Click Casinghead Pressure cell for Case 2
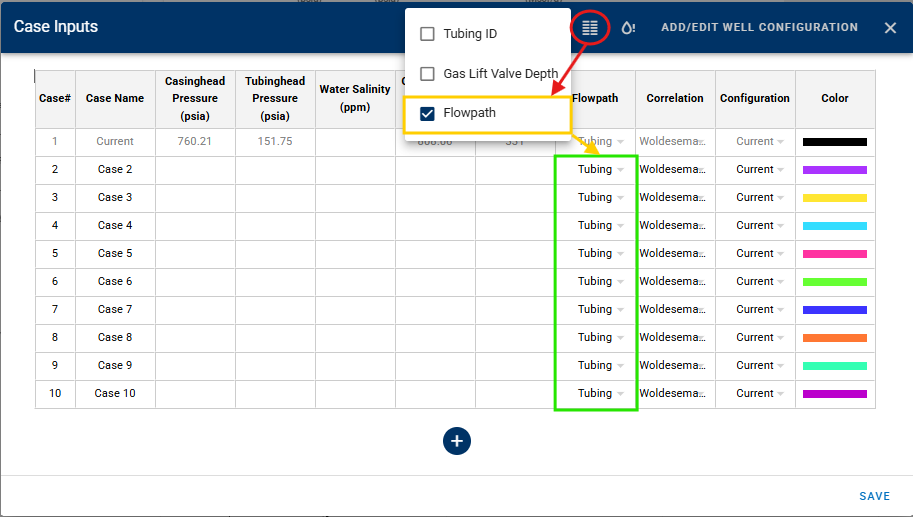The height and width of the screenshot is (517, 913). click(195, 169)
